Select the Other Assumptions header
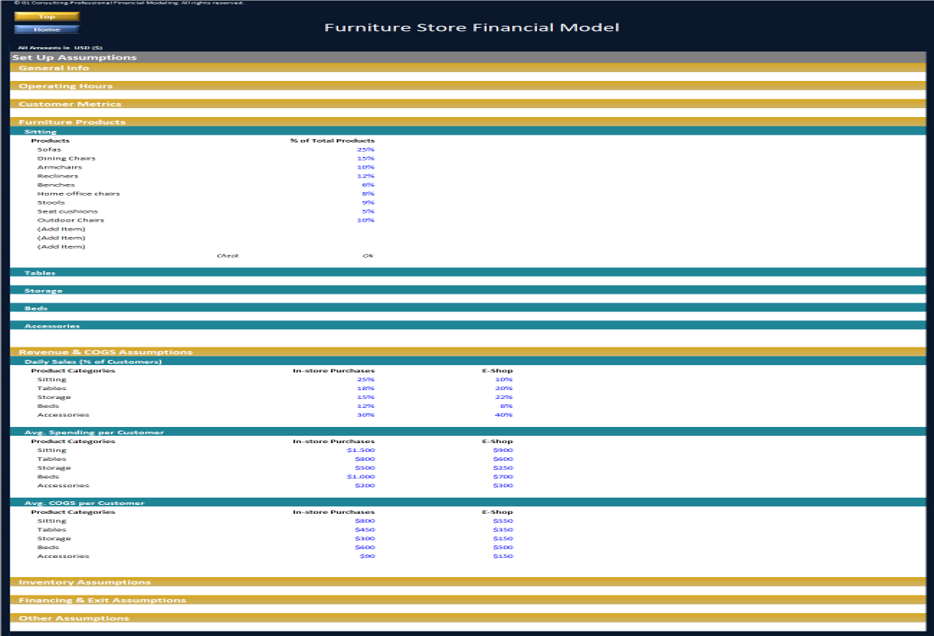The width and height of the screenshot is (934, 636). (468, 618)
